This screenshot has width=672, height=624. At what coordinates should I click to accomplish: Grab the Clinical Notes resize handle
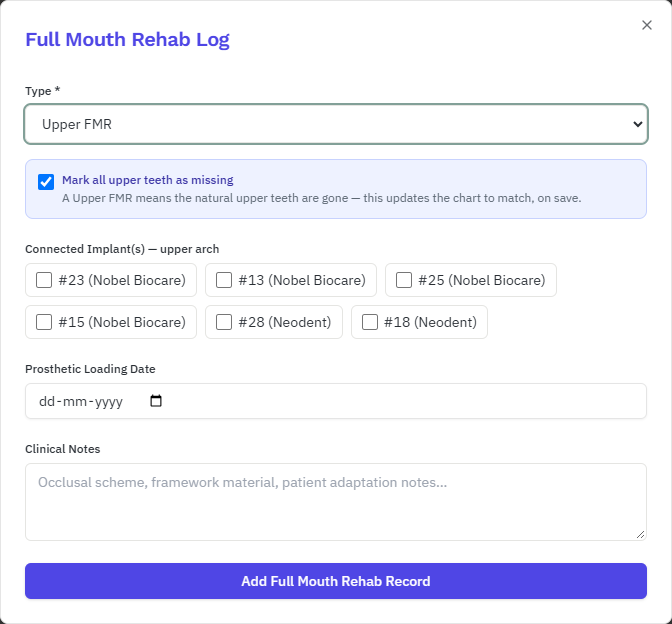641,534
